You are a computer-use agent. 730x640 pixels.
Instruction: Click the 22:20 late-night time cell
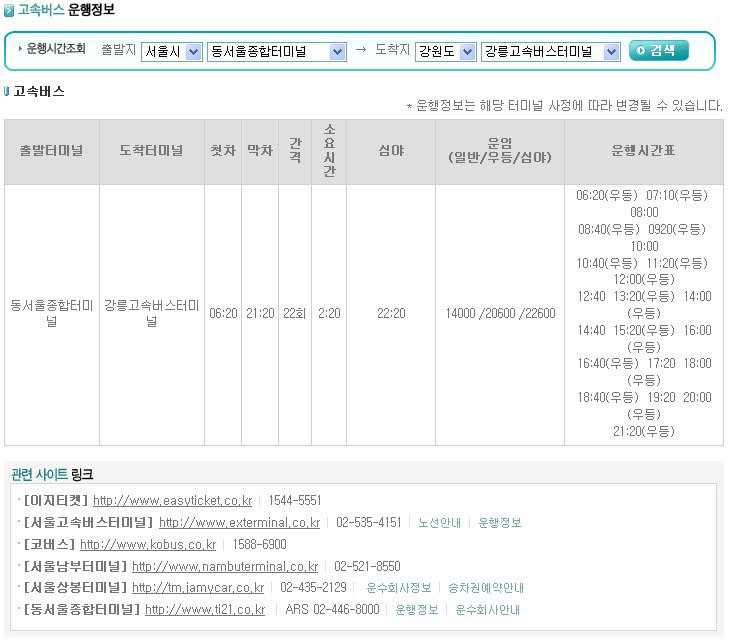[391, 313]
